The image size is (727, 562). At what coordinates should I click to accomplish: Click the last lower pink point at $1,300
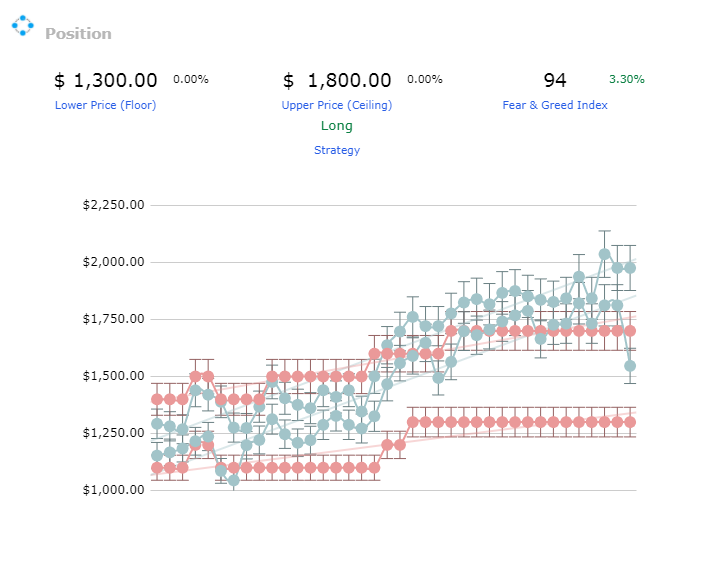pos(630,422)
